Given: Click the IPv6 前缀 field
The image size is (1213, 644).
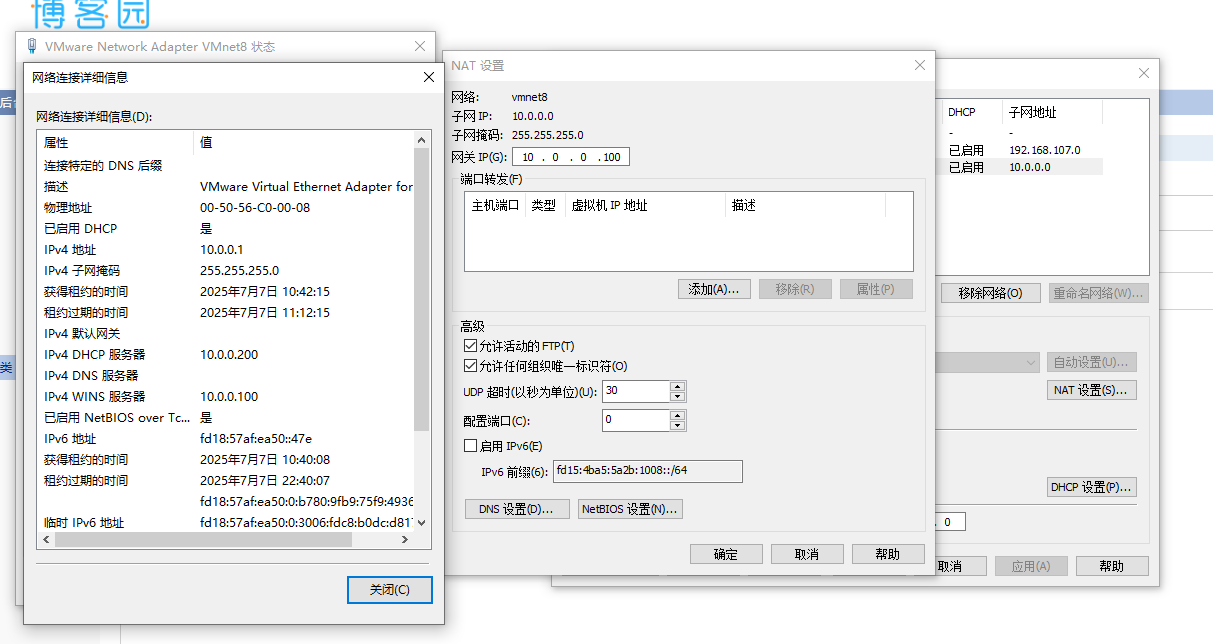Looking at the screenshot, I should coord(647,471).
